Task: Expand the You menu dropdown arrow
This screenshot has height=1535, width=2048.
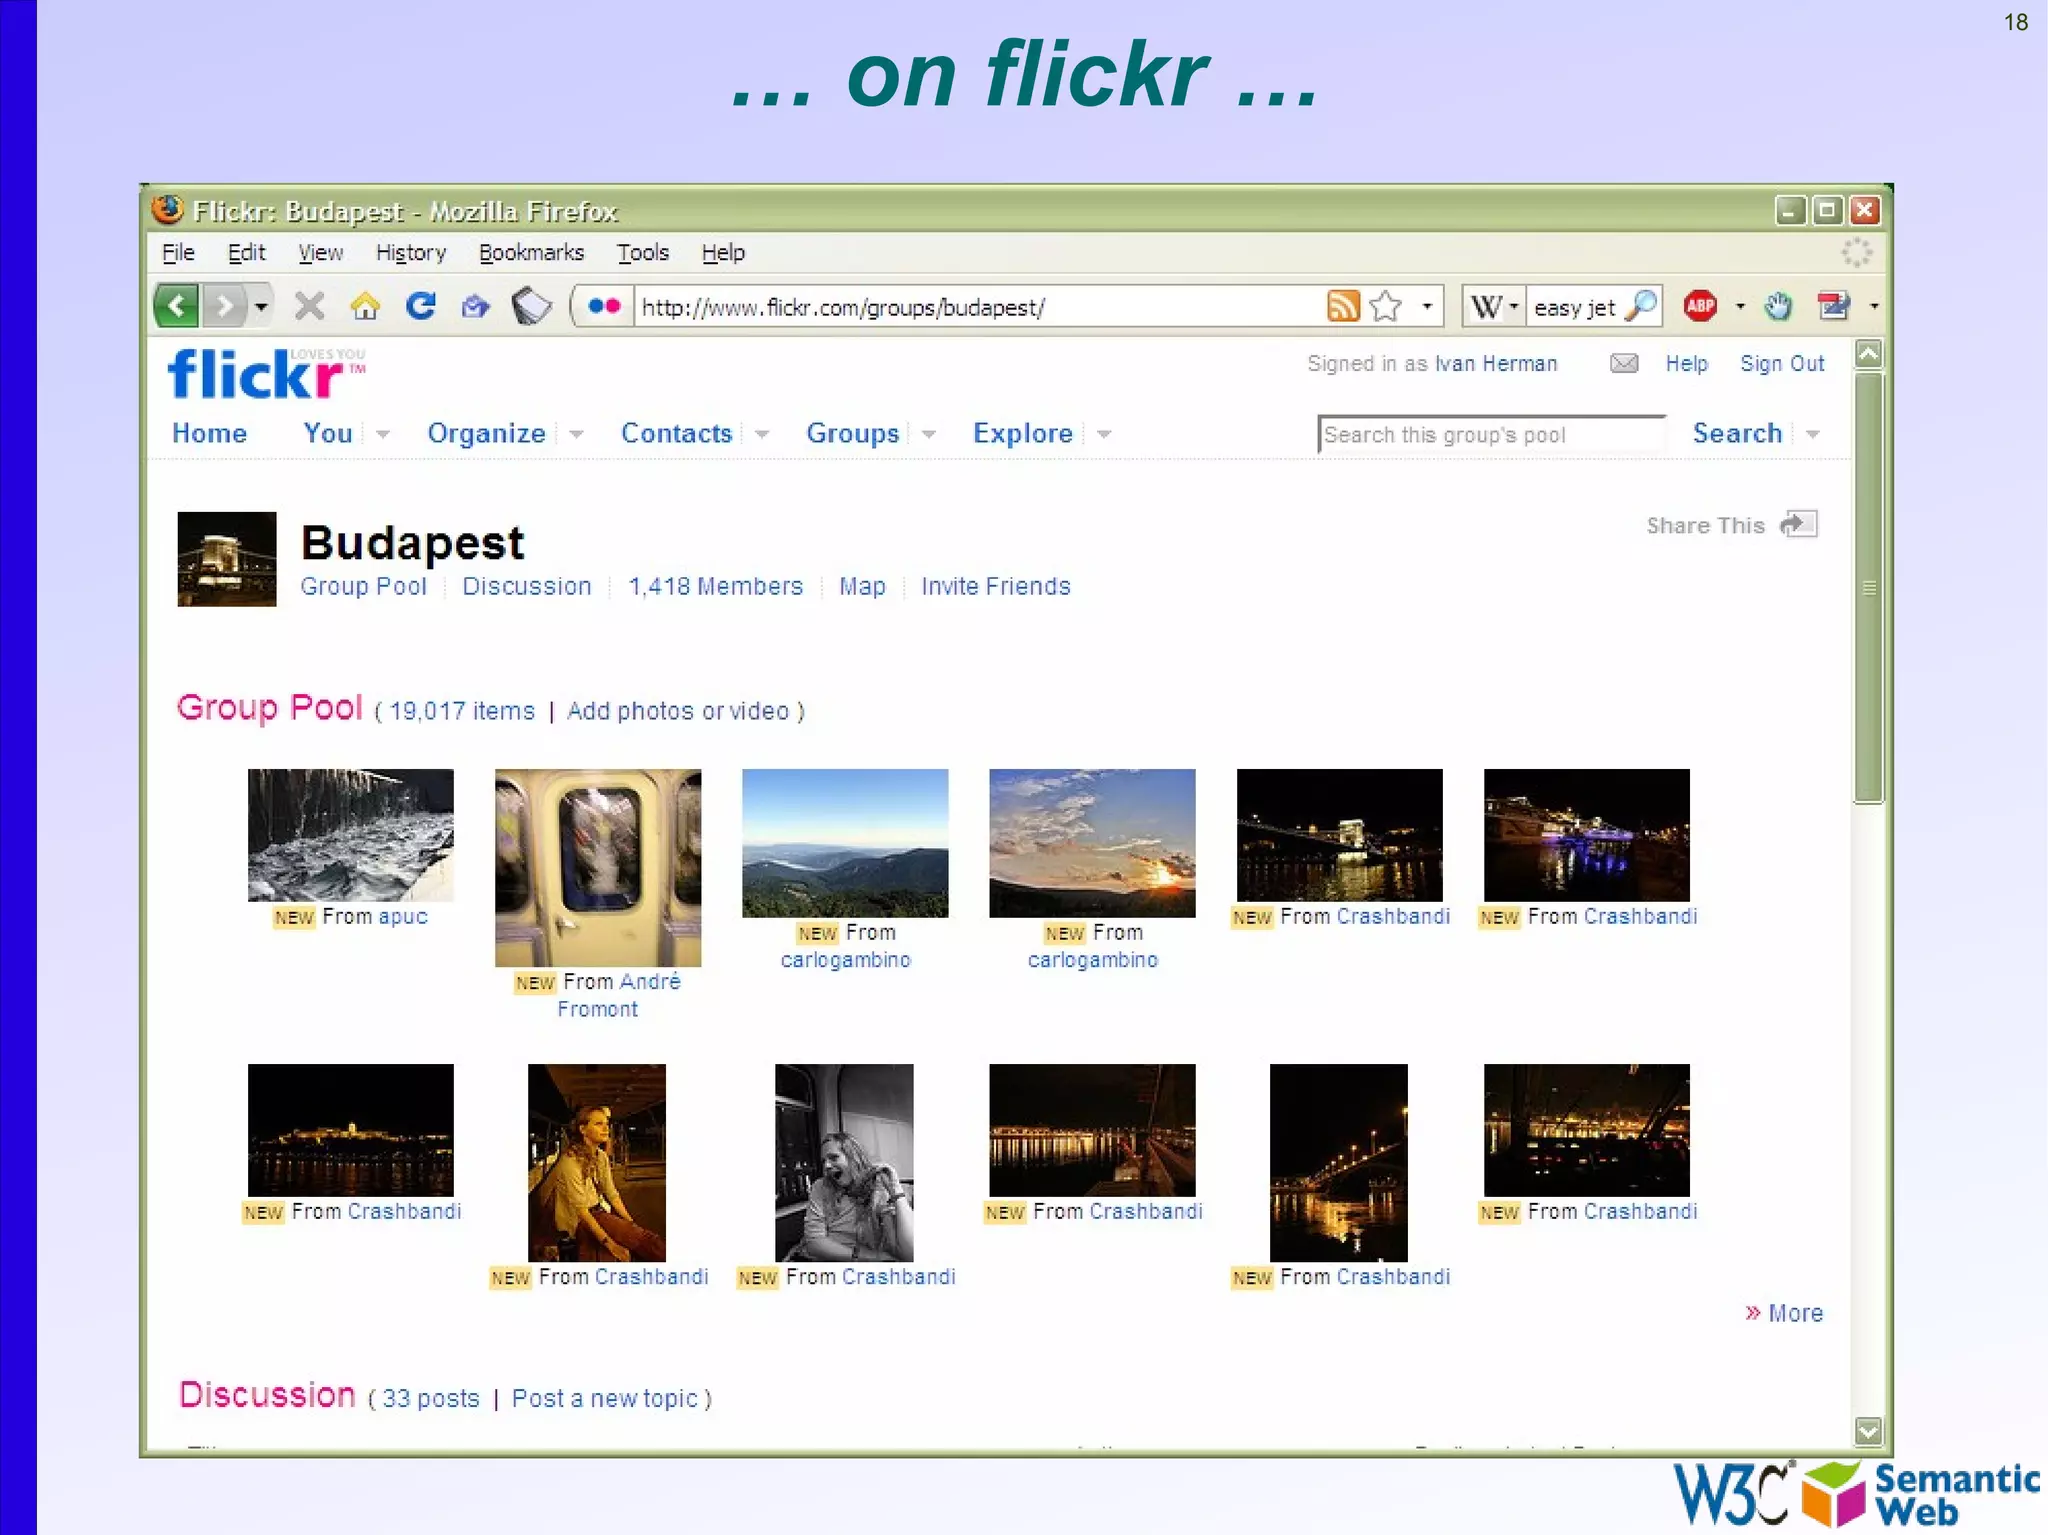Action: tap(382, 434)
